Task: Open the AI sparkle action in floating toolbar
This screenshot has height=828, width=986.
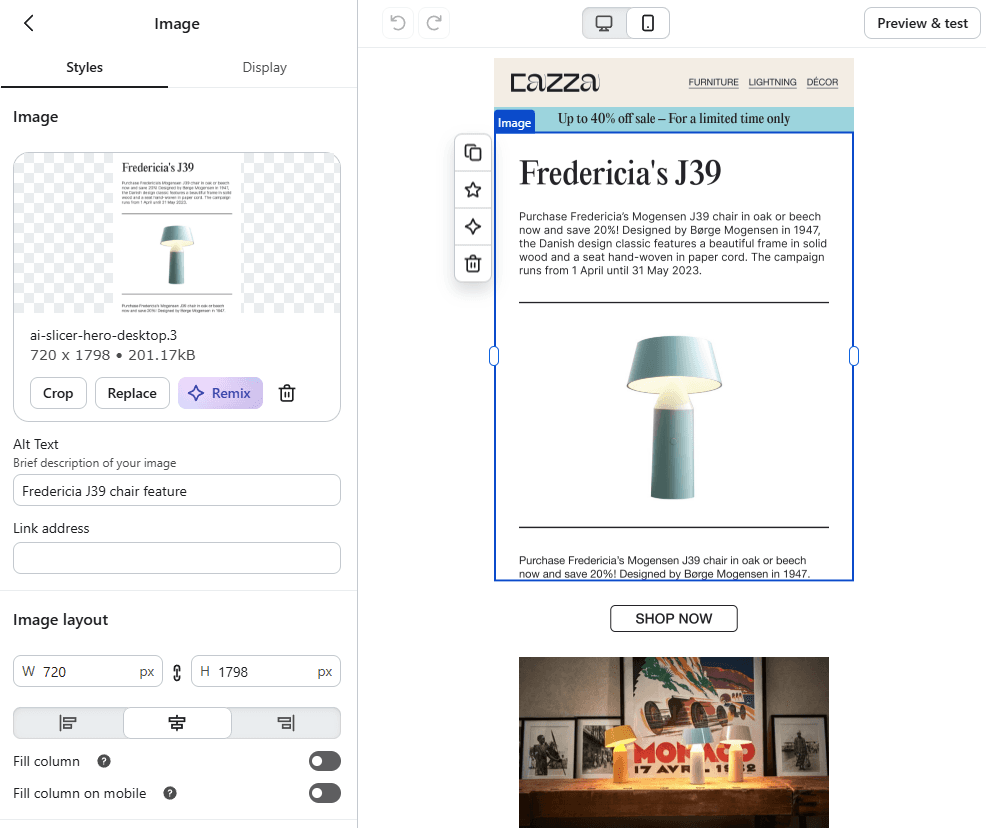Action: [x=473, y=226]
